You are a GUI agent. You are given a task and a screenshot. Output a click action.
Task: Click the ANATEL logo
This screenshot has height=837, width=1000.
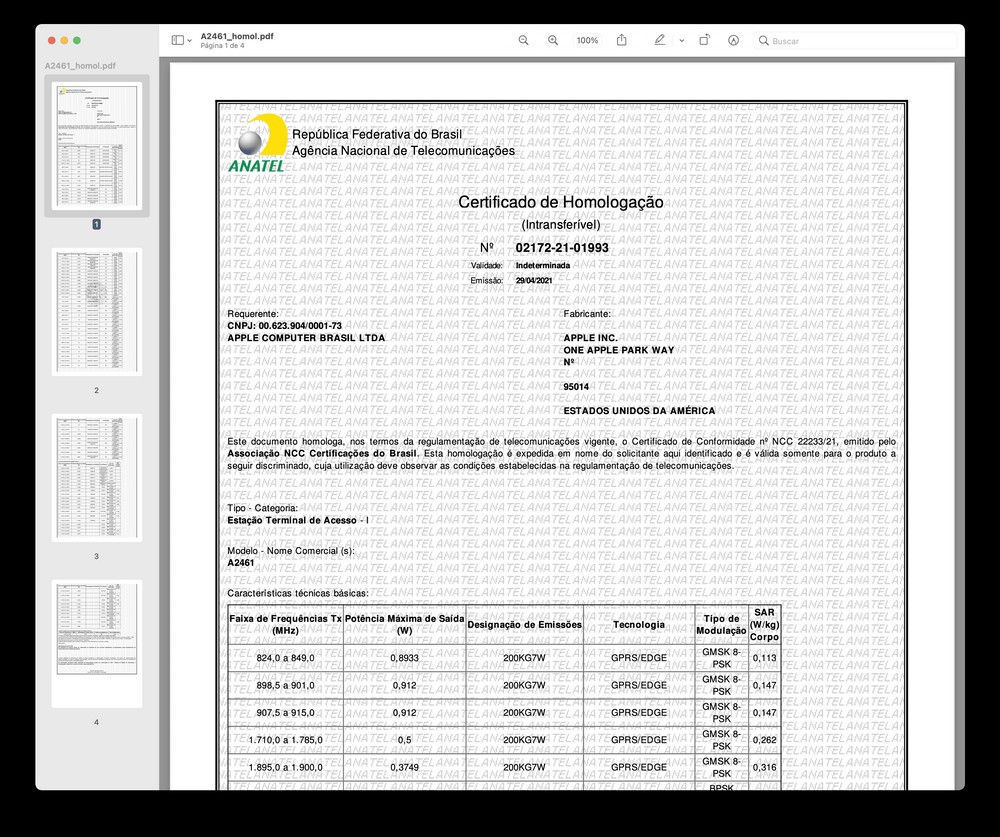click(258, 144)
